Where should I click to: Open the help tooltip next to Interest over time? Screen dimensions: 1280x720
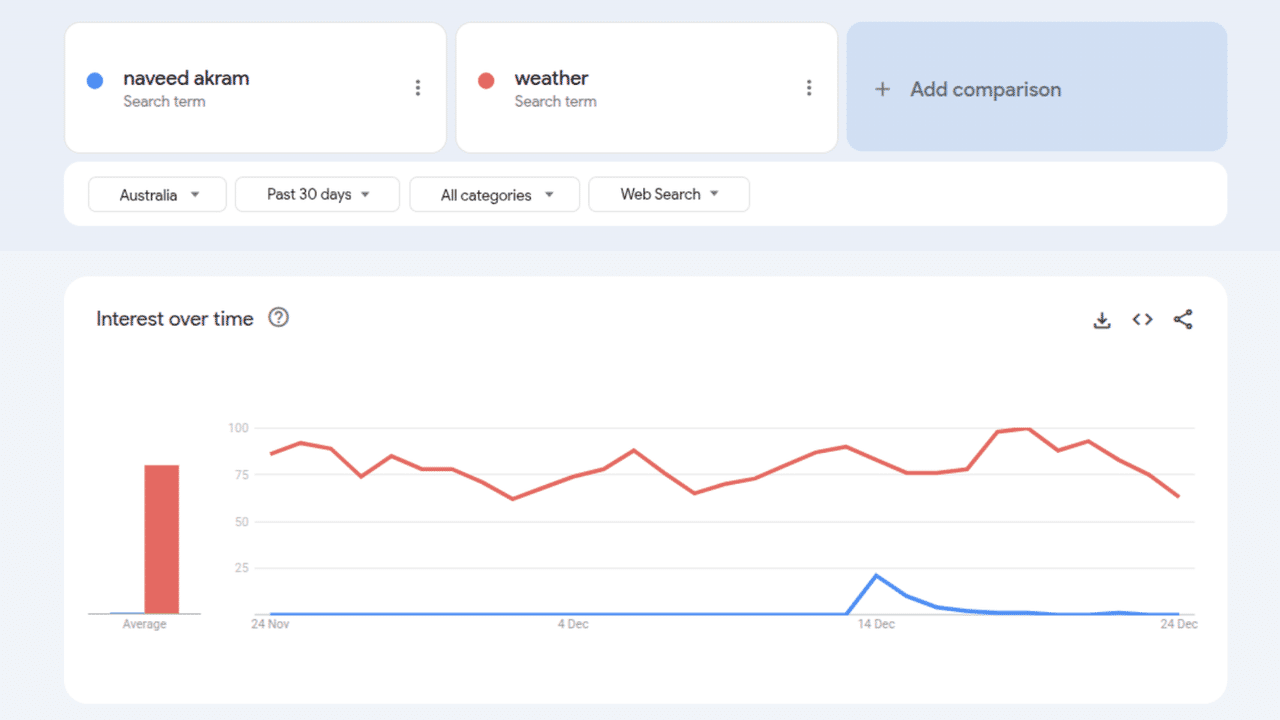(x=278, y=317)
